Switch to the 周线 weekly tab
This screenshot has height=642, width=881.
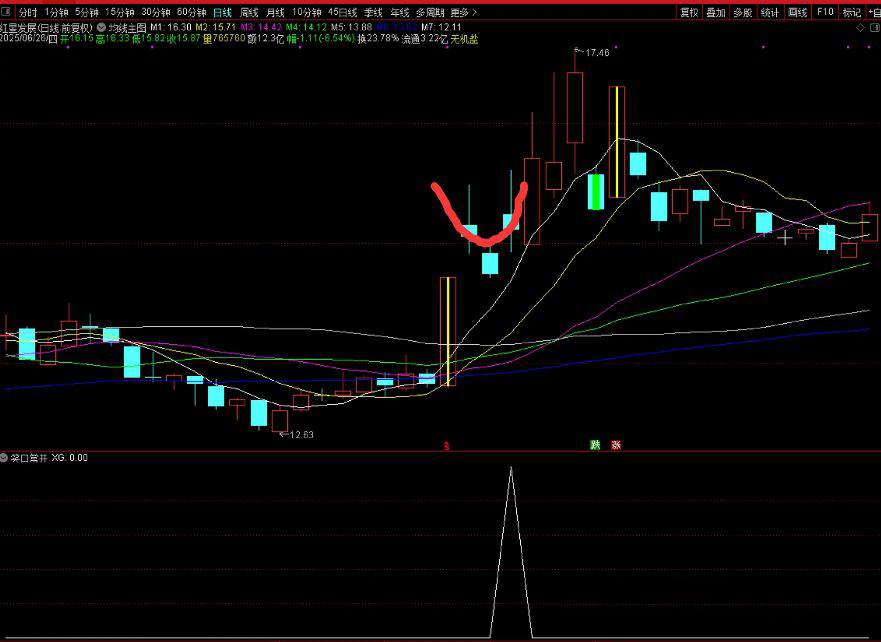coord(249,13)
